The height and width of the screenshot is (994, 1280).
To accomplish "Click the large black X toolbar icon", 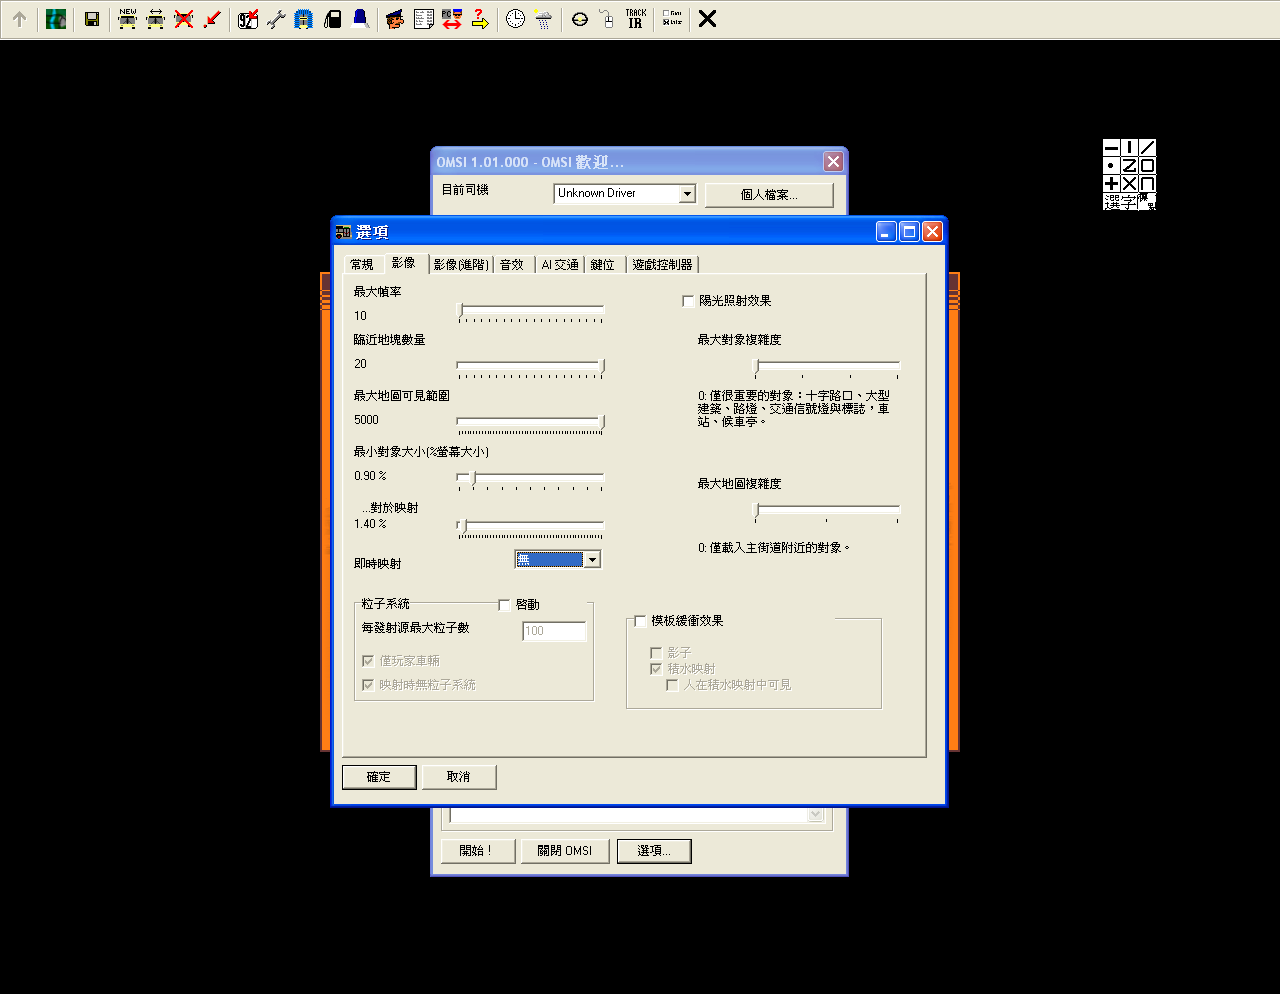I will tap(707, 19).
